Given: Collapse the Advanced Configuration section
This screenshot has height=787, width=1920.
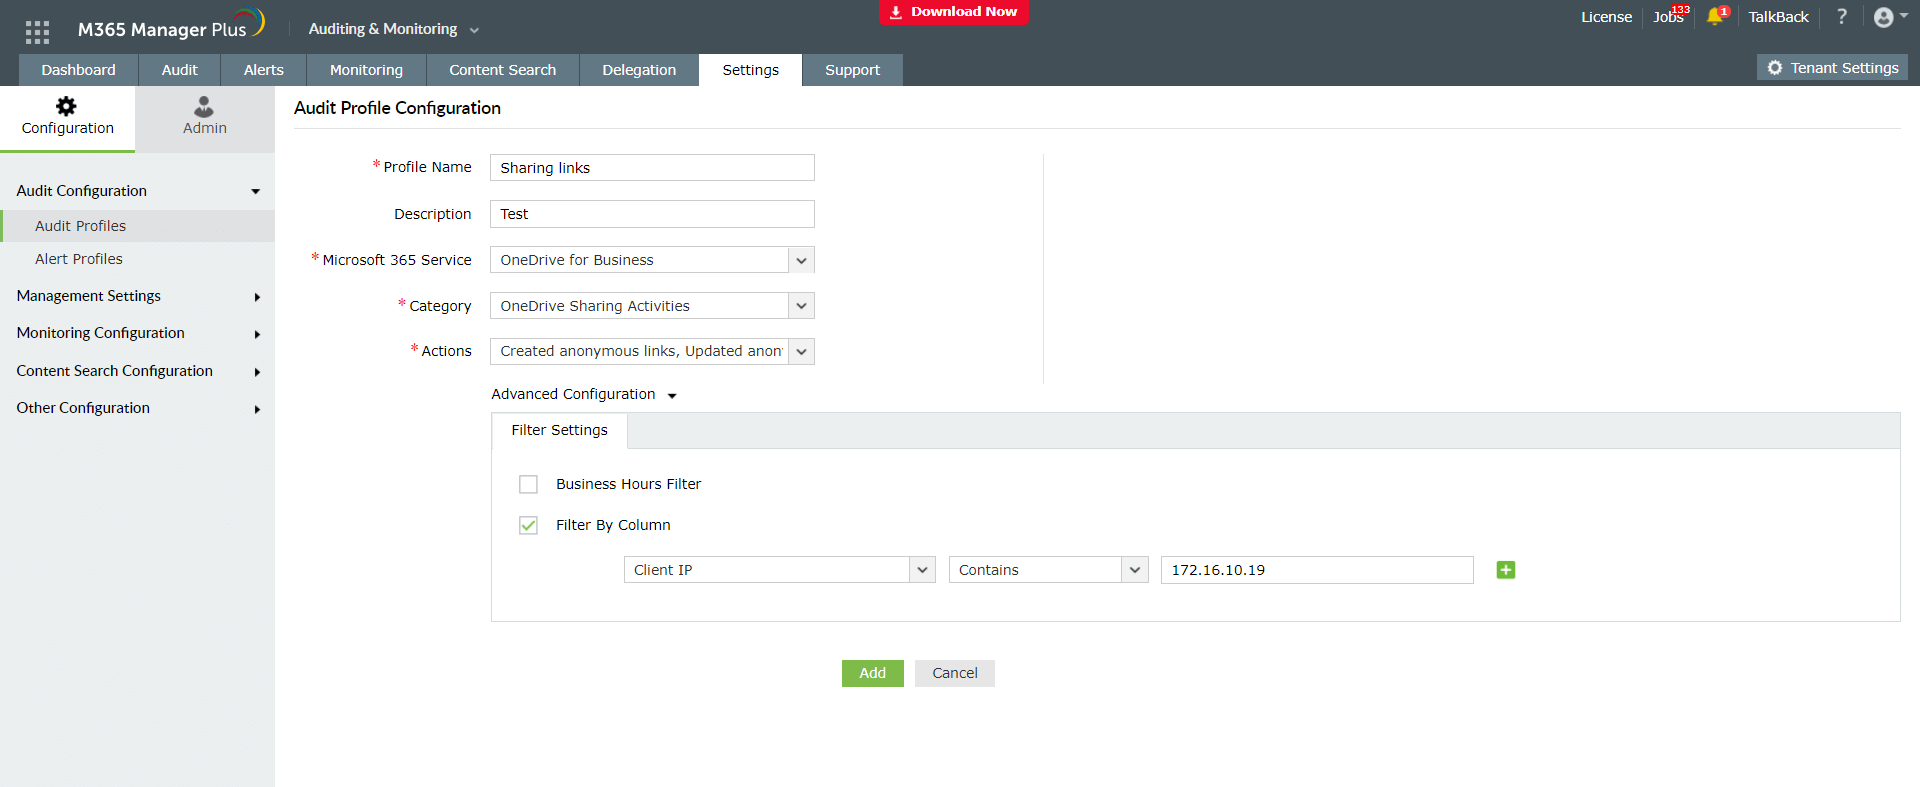Looking at the screenshot, I should 584,394.
